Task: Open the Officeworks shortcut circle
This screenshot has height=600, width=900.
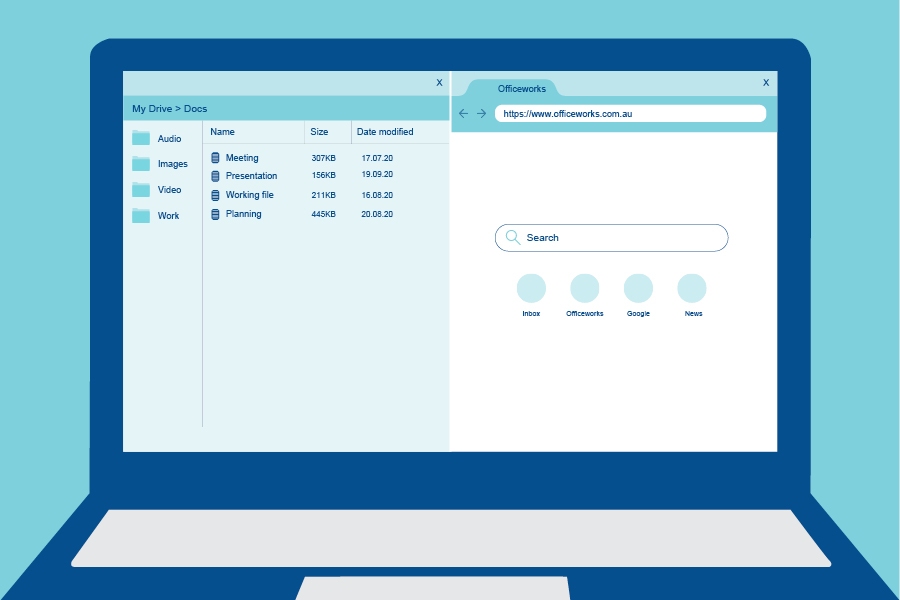Action: click(x=584, y=288)
